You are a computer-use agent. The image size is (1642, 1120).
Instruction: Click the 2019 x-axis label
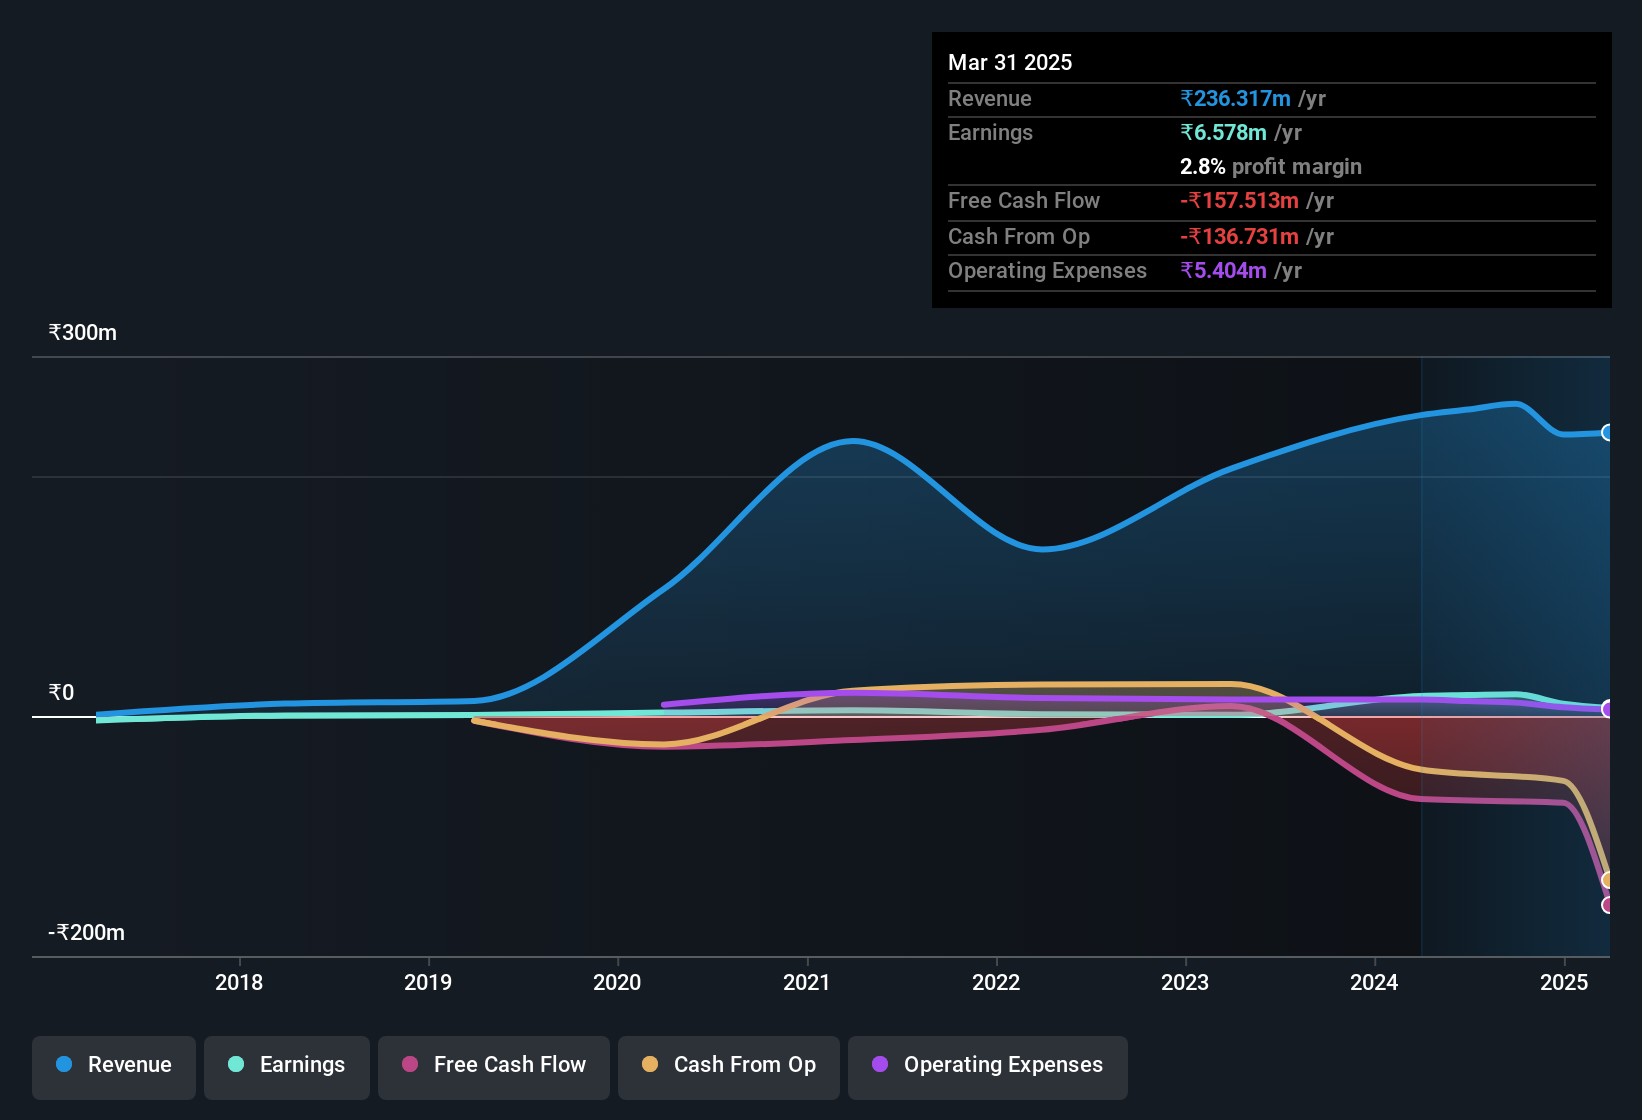point(428,983)
